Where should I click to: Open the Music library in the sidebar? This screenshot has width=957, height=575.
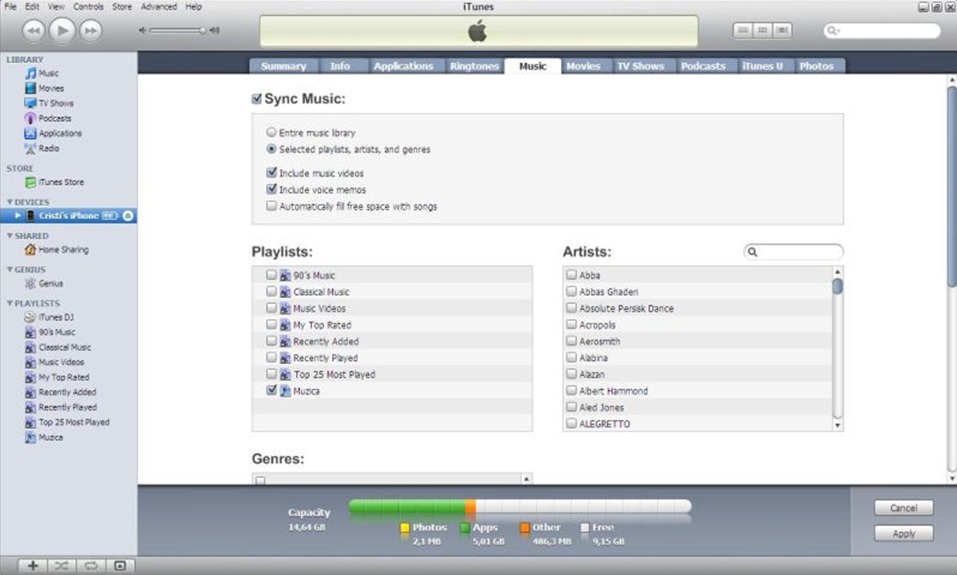click(x=47, y=73)
